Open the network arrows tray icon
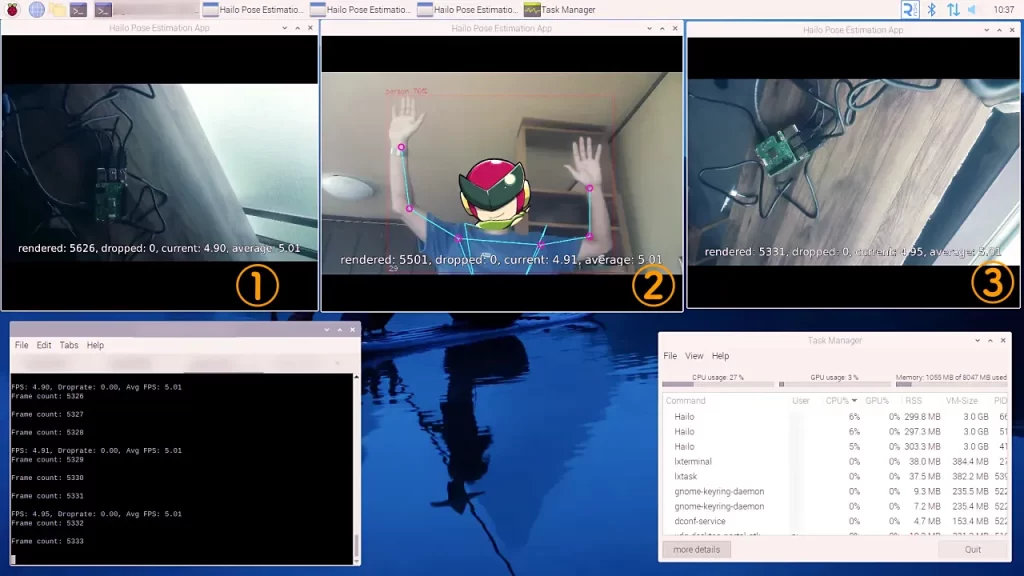The height and width of the screenshot is (576, 1024). [x=953, y=10]
